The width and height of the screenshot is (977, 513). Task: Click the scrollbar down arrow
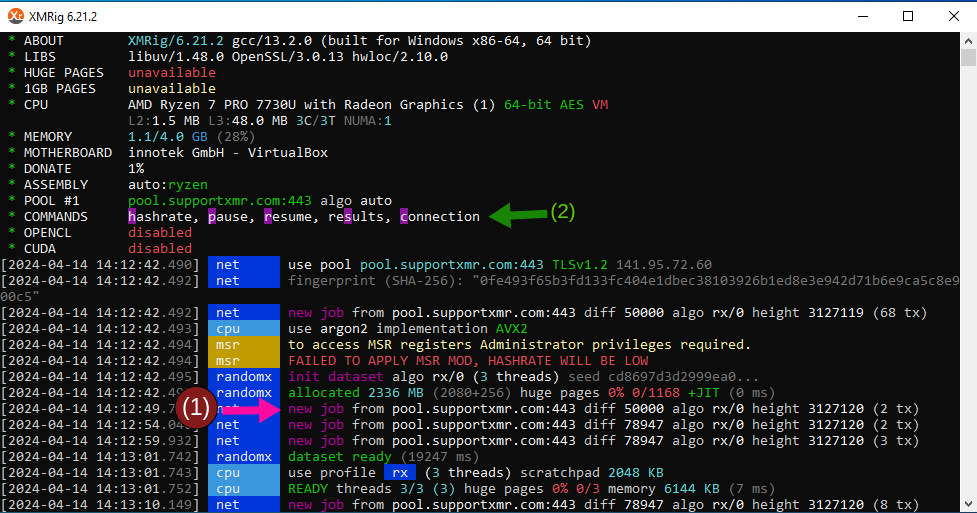pyautogui.click(x=968, y=504)
